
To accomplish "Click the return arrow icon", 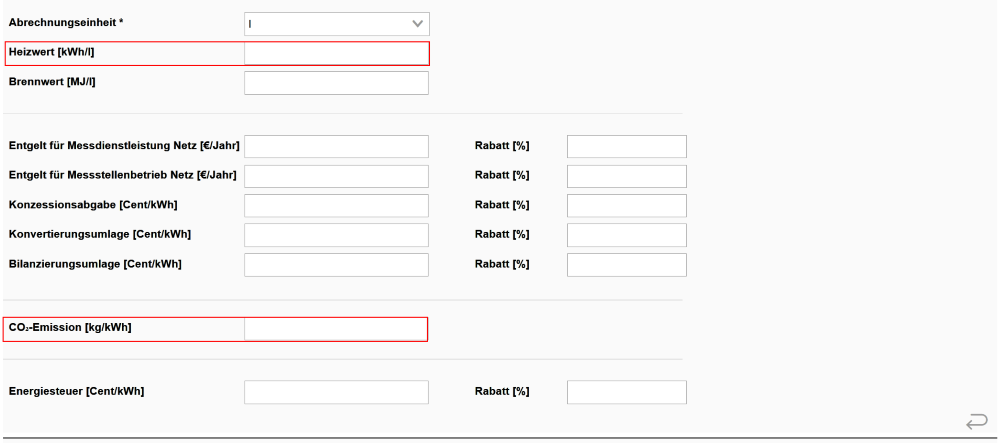I will 977,423.
